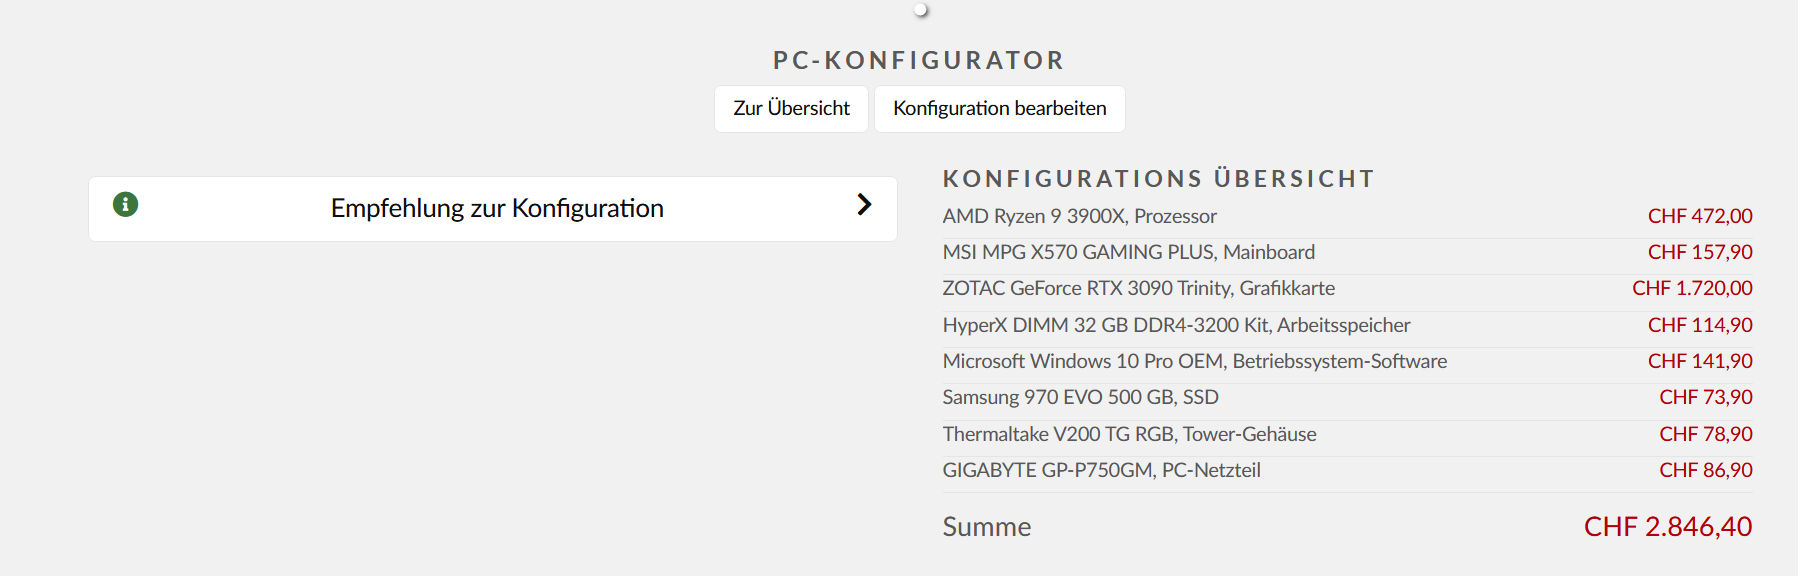Screen dimensions: 1798x576
Task: Select HyperX DIMM 32 GB Arbeitsspeicher row
Action: 1176,325
